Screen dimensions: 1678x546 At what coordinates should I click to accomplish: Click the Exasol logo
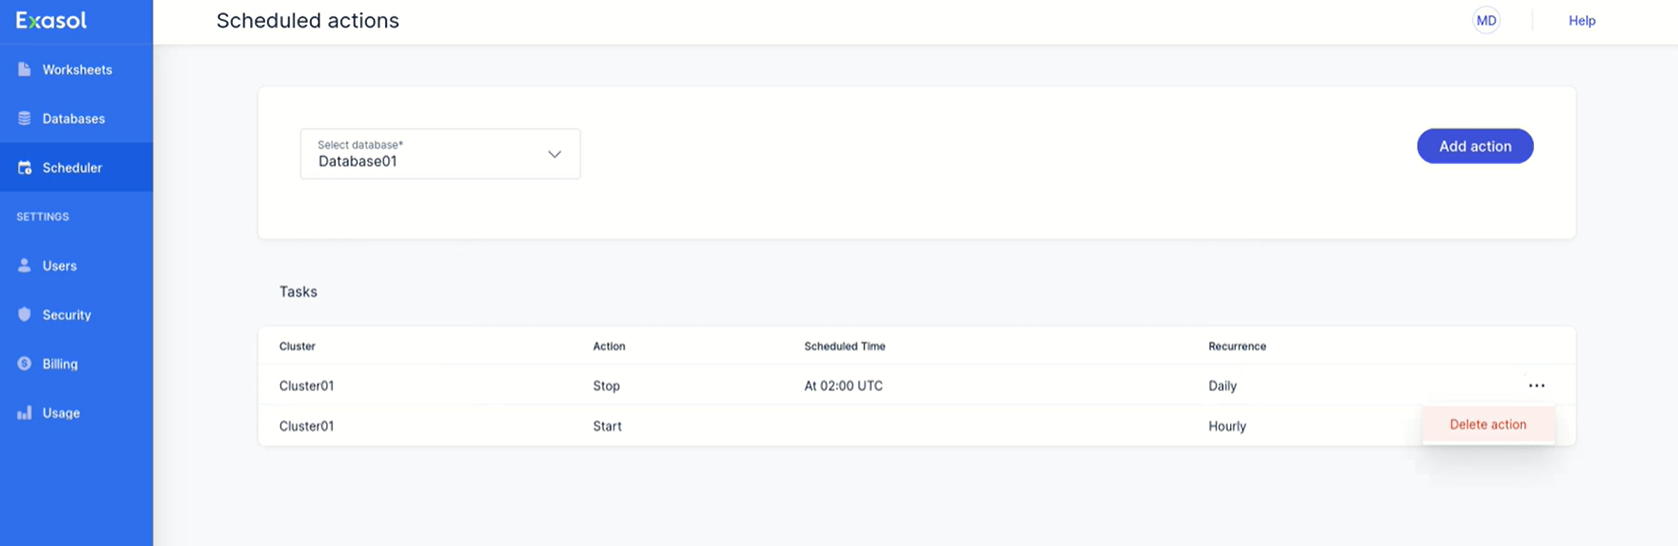51,20
